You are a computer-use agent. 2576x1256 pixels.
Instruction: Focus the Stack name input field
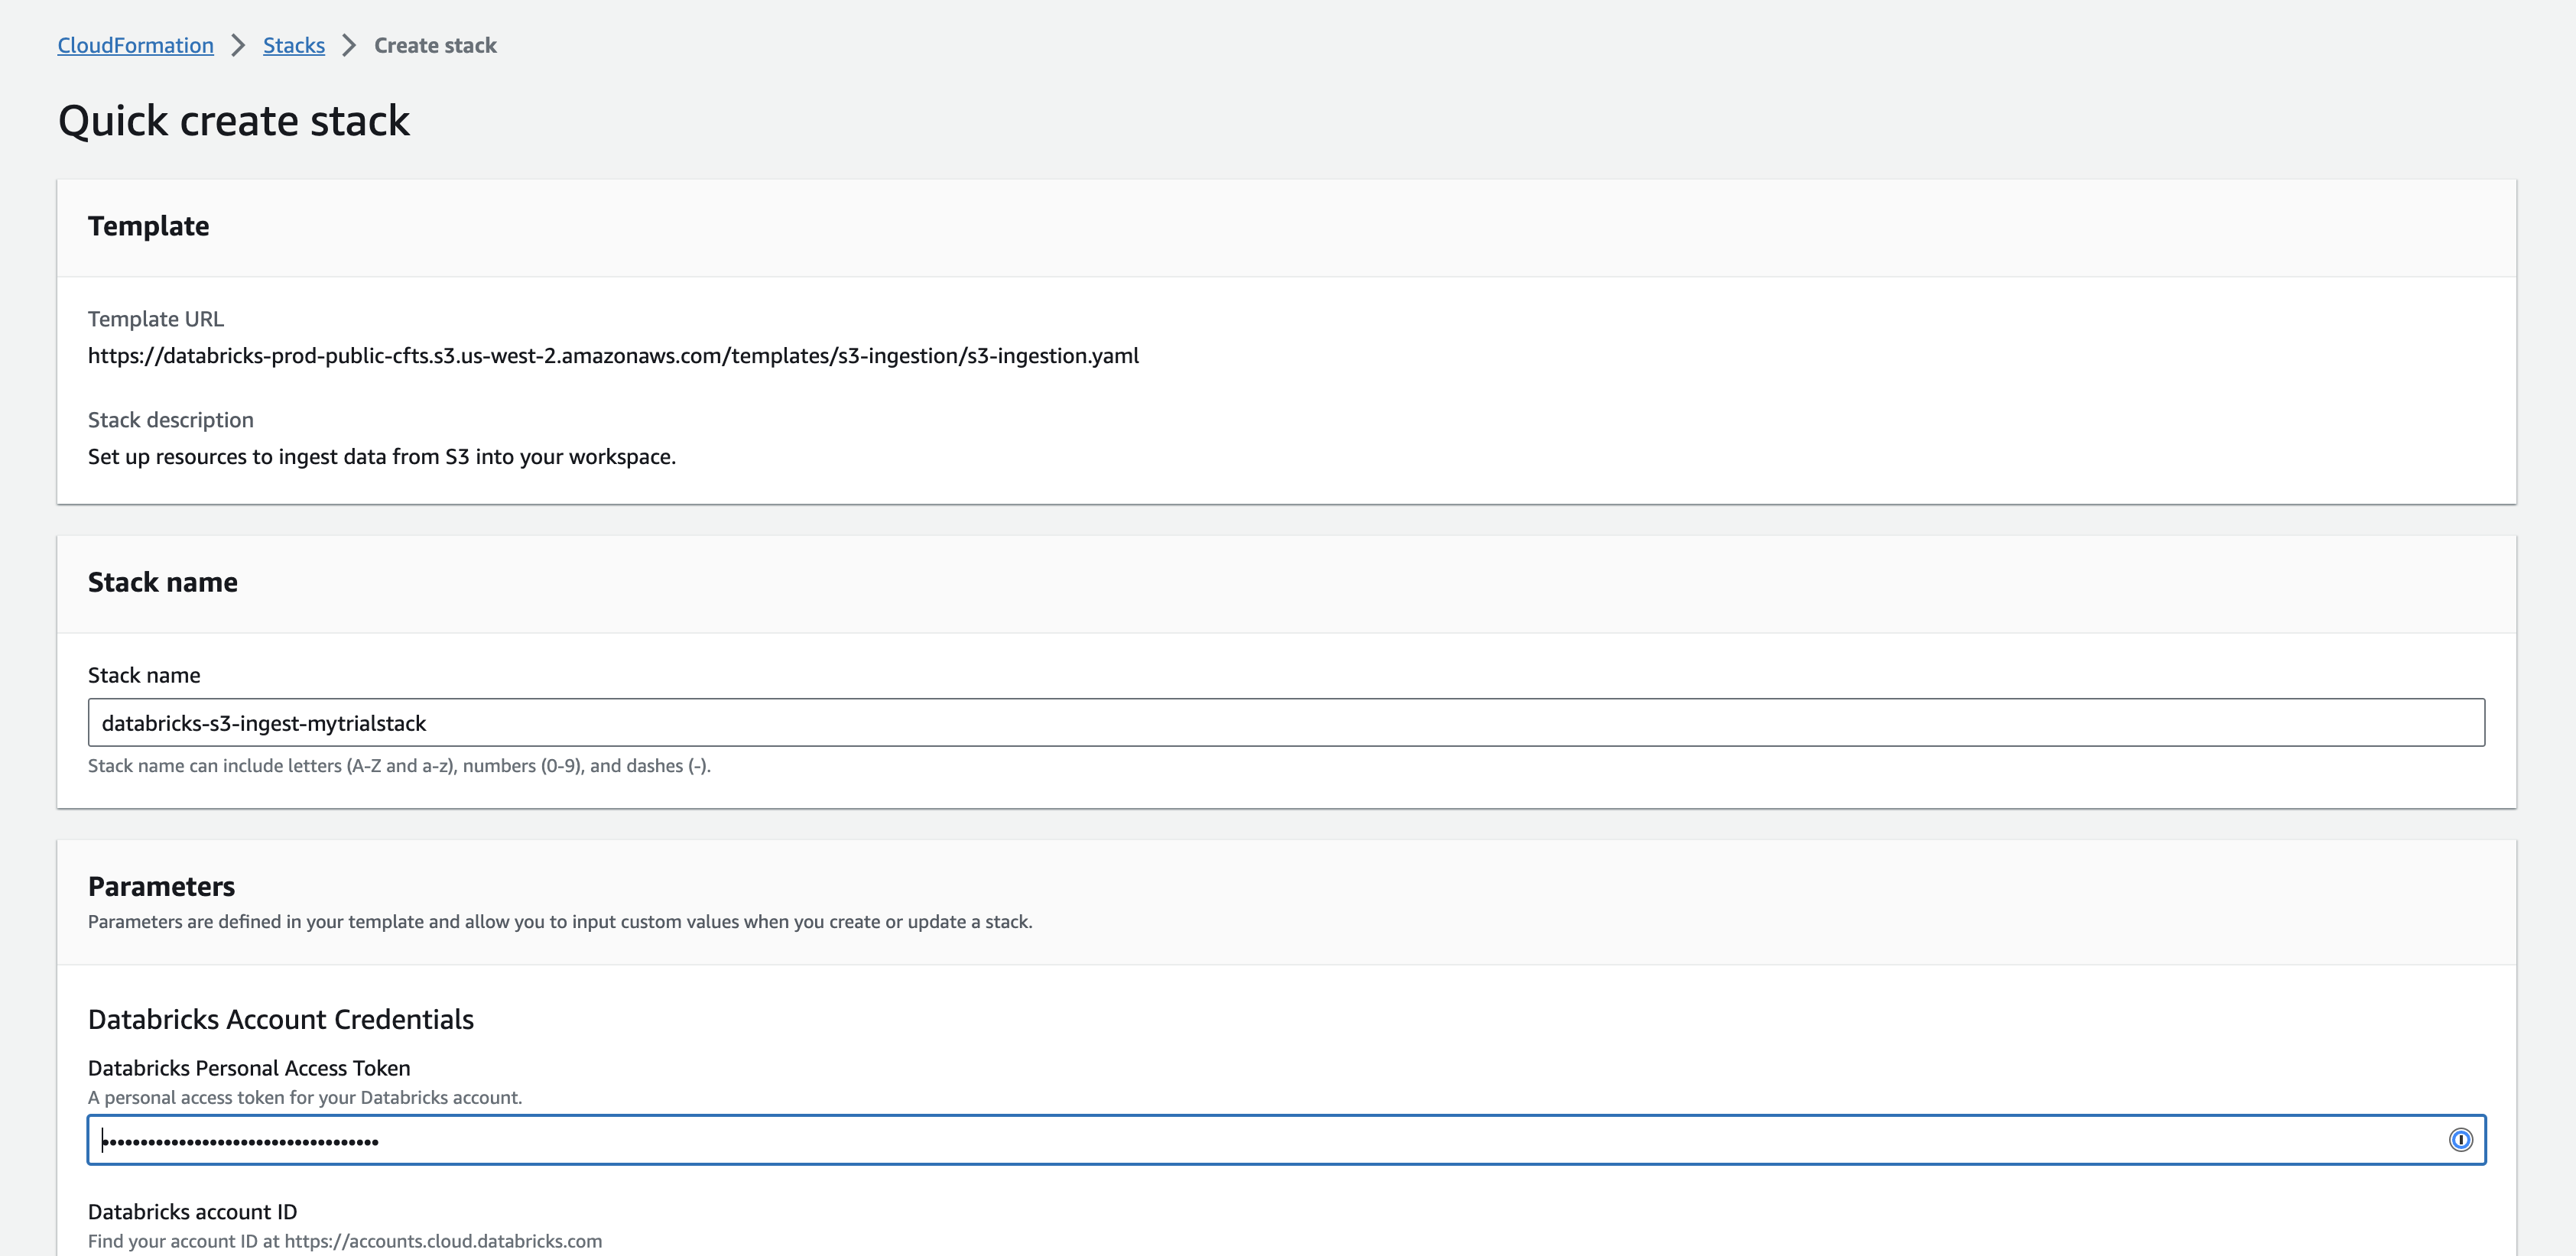point(1286,722)
